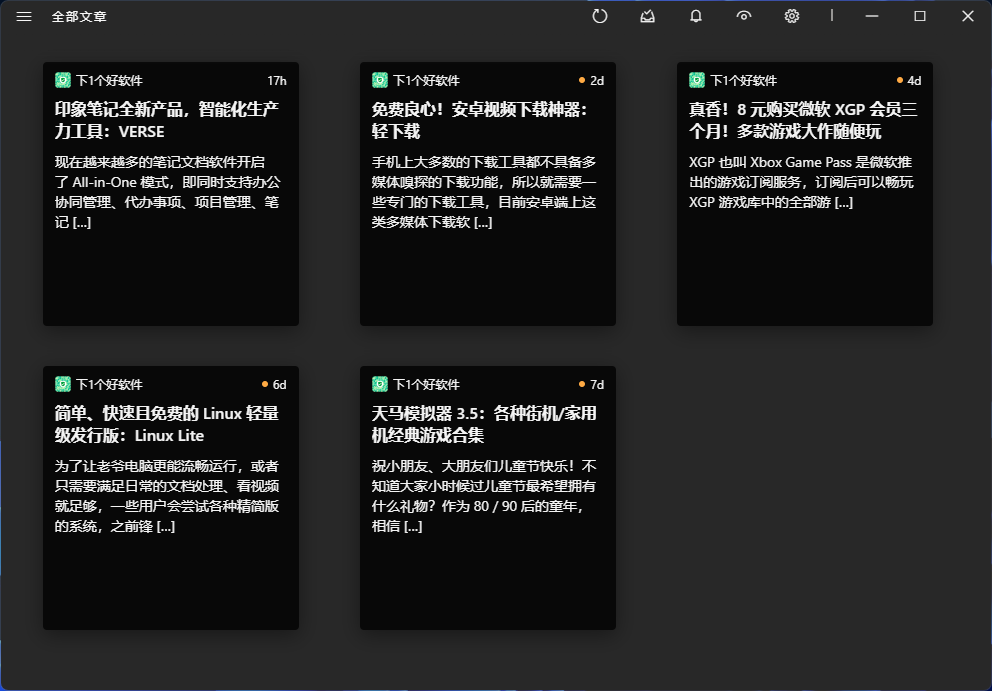
Task: Open the hamburger navigation menu
Action: tap(24, 17)
